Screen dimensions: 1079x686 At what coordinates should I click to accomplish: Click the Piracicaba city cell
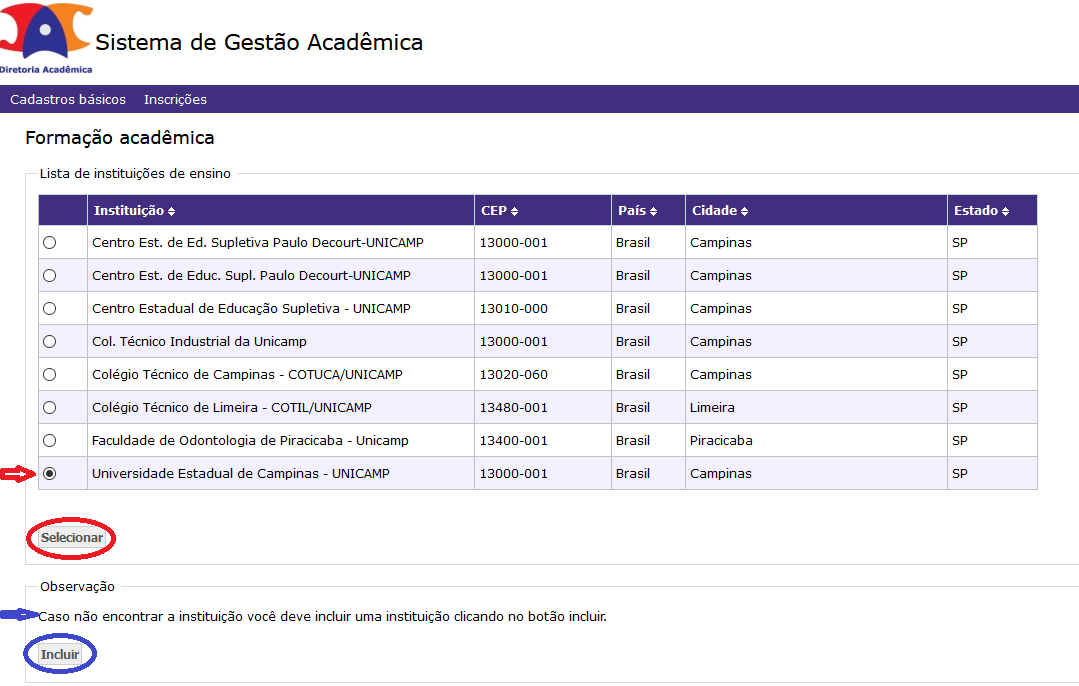(816, 441)
